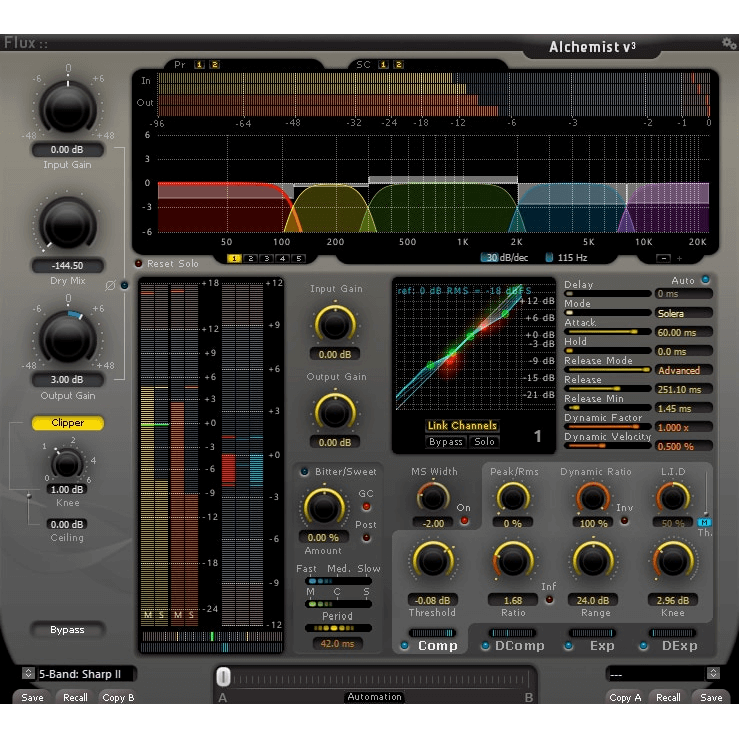Click the Inv LED near Dynamic Ratio
Screen dimensions: 739x739
(x=625, y=520)
